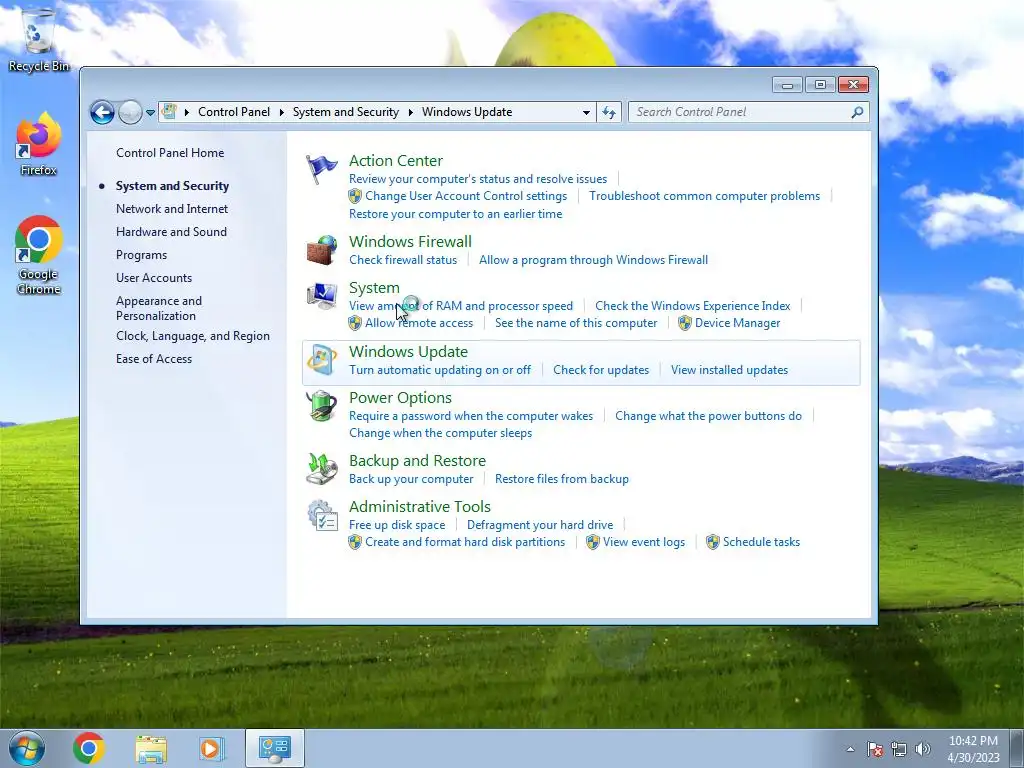This screenshot has width=1024, height=768.
Task: Open the Action Center heading link
Action: tap(396, 161)
